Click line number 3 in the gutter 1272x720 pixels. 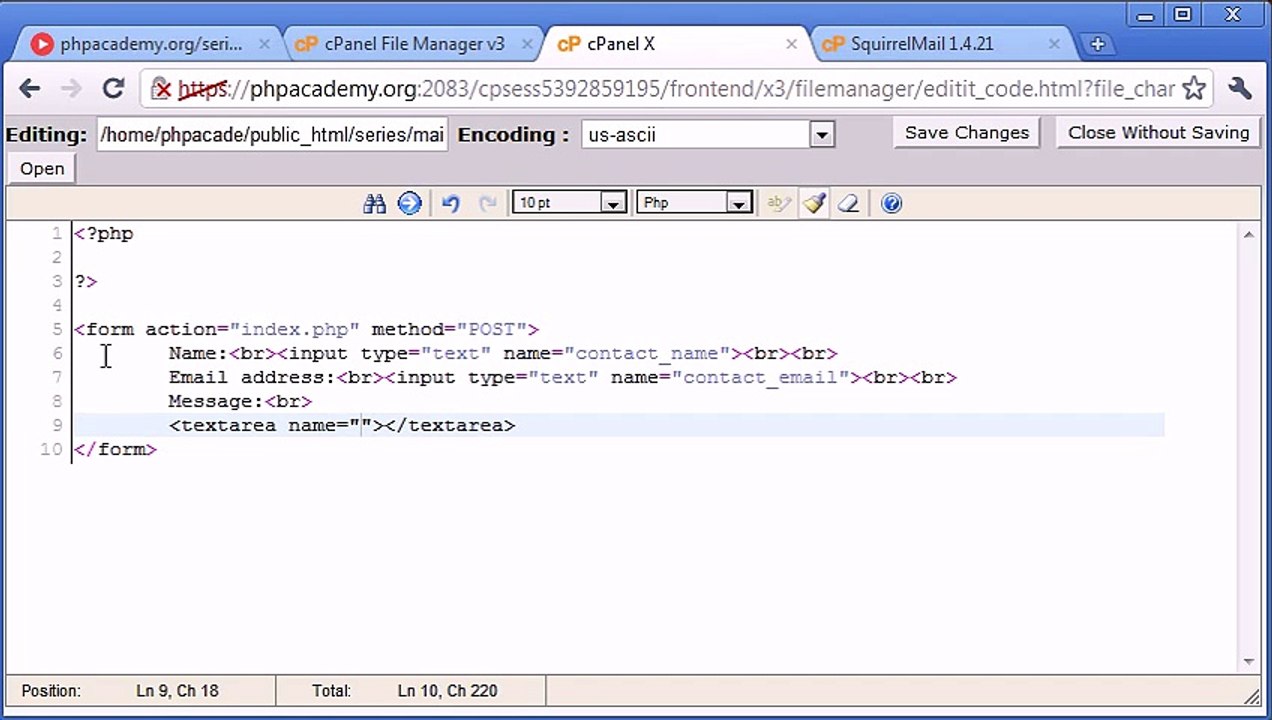58,281
